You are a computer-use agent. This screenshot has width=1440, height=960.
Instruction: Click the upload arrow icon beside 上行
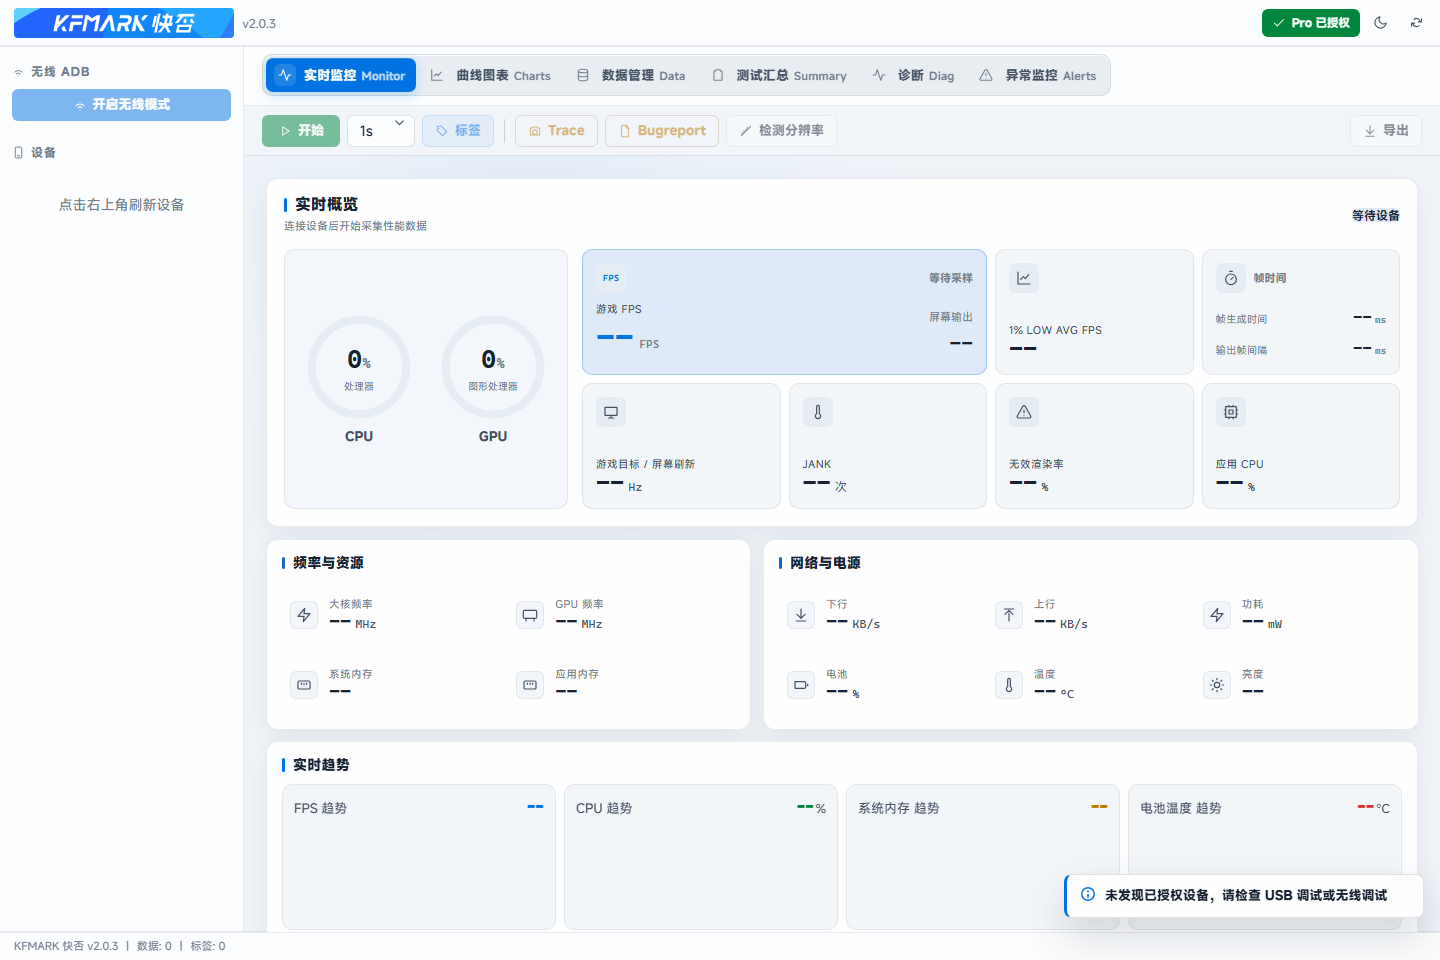click(1009, 615)
